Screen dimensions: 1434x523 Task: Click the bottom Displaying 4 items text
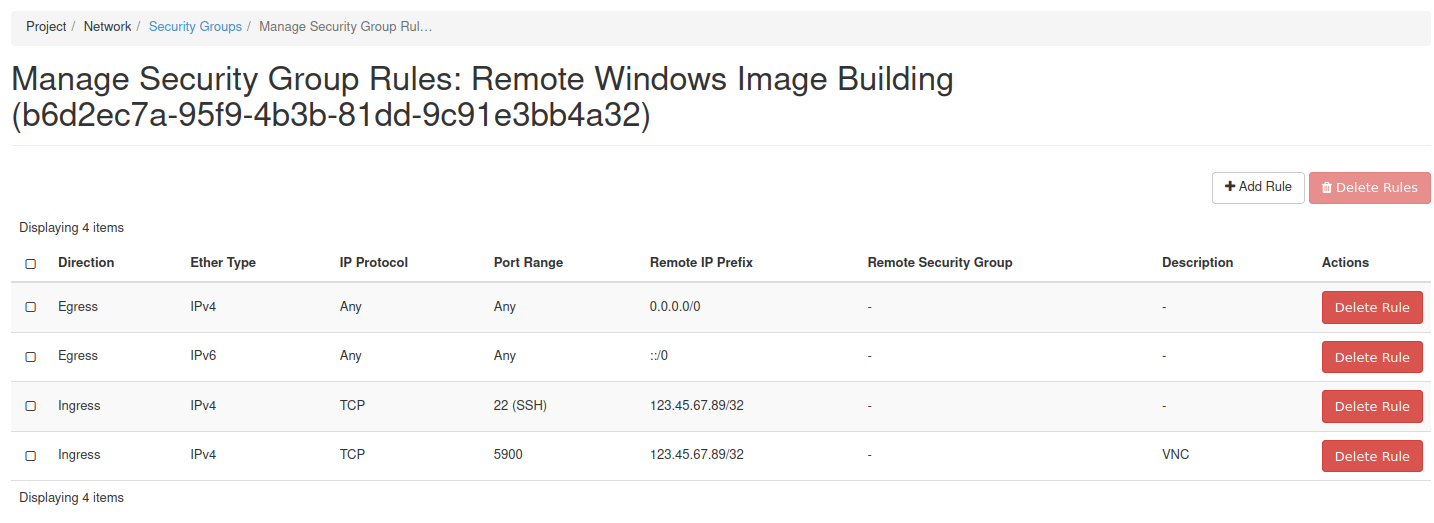coord(71,497)
